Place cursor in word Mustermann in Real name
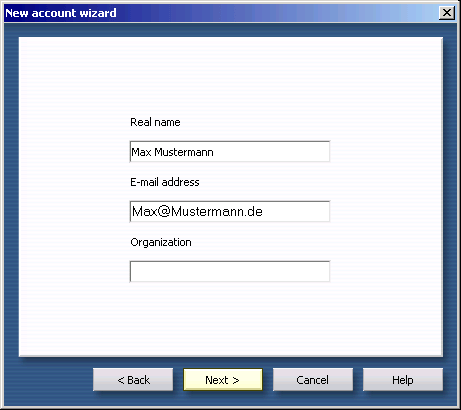 click(x=184, y=152)
